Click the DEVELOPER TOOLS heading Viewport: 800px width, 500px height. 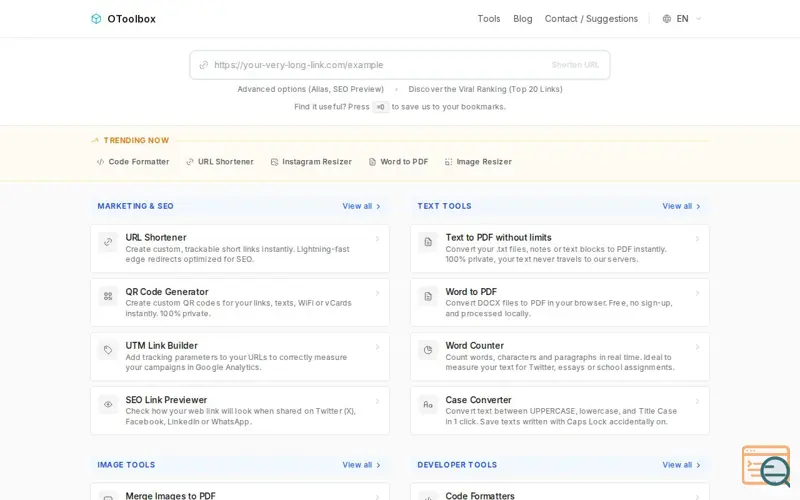point(457,465)
